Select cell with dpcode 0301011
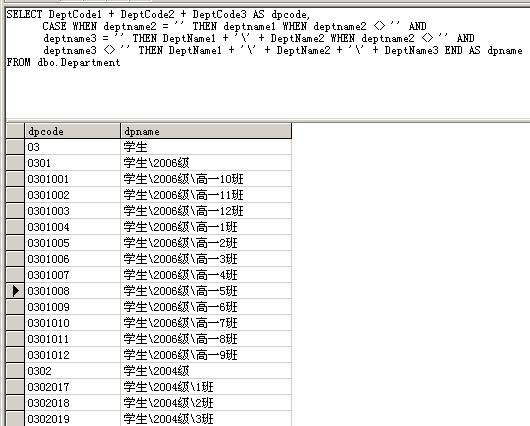This screenshot has width=530, height=426. pos(73,339)
